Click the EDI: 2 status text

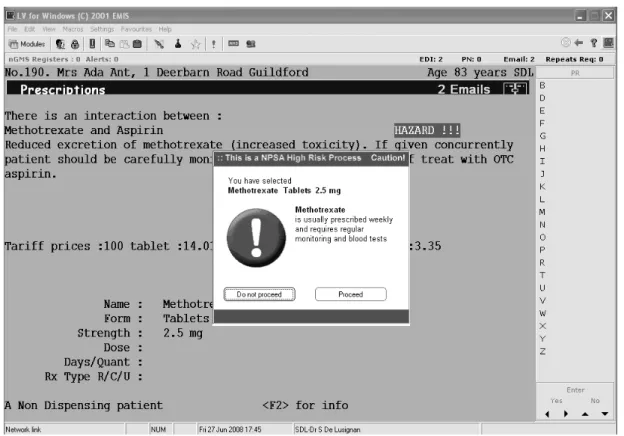[x=431, y=59]
